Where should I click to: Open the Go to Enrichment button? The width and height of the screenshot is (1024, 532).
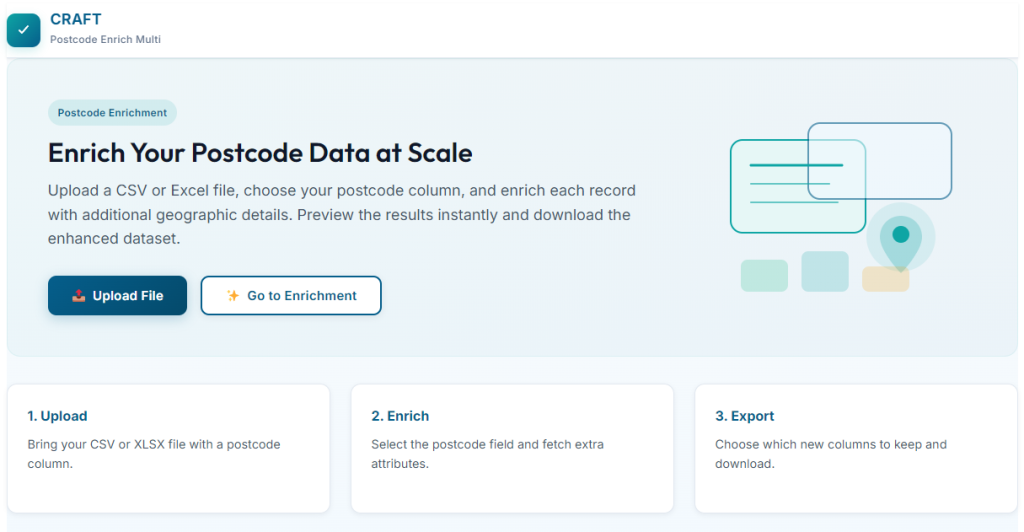[x=291, y=296]
